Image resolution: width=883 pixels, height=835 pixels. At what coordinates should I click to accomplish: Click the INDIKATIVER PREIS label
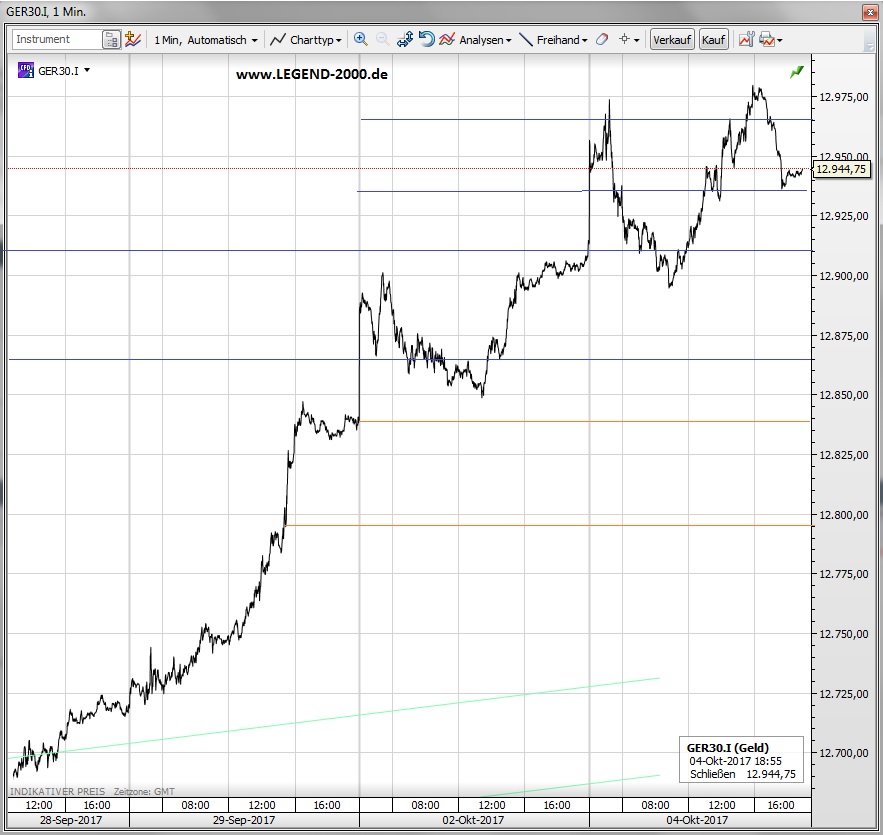point(57,792)
